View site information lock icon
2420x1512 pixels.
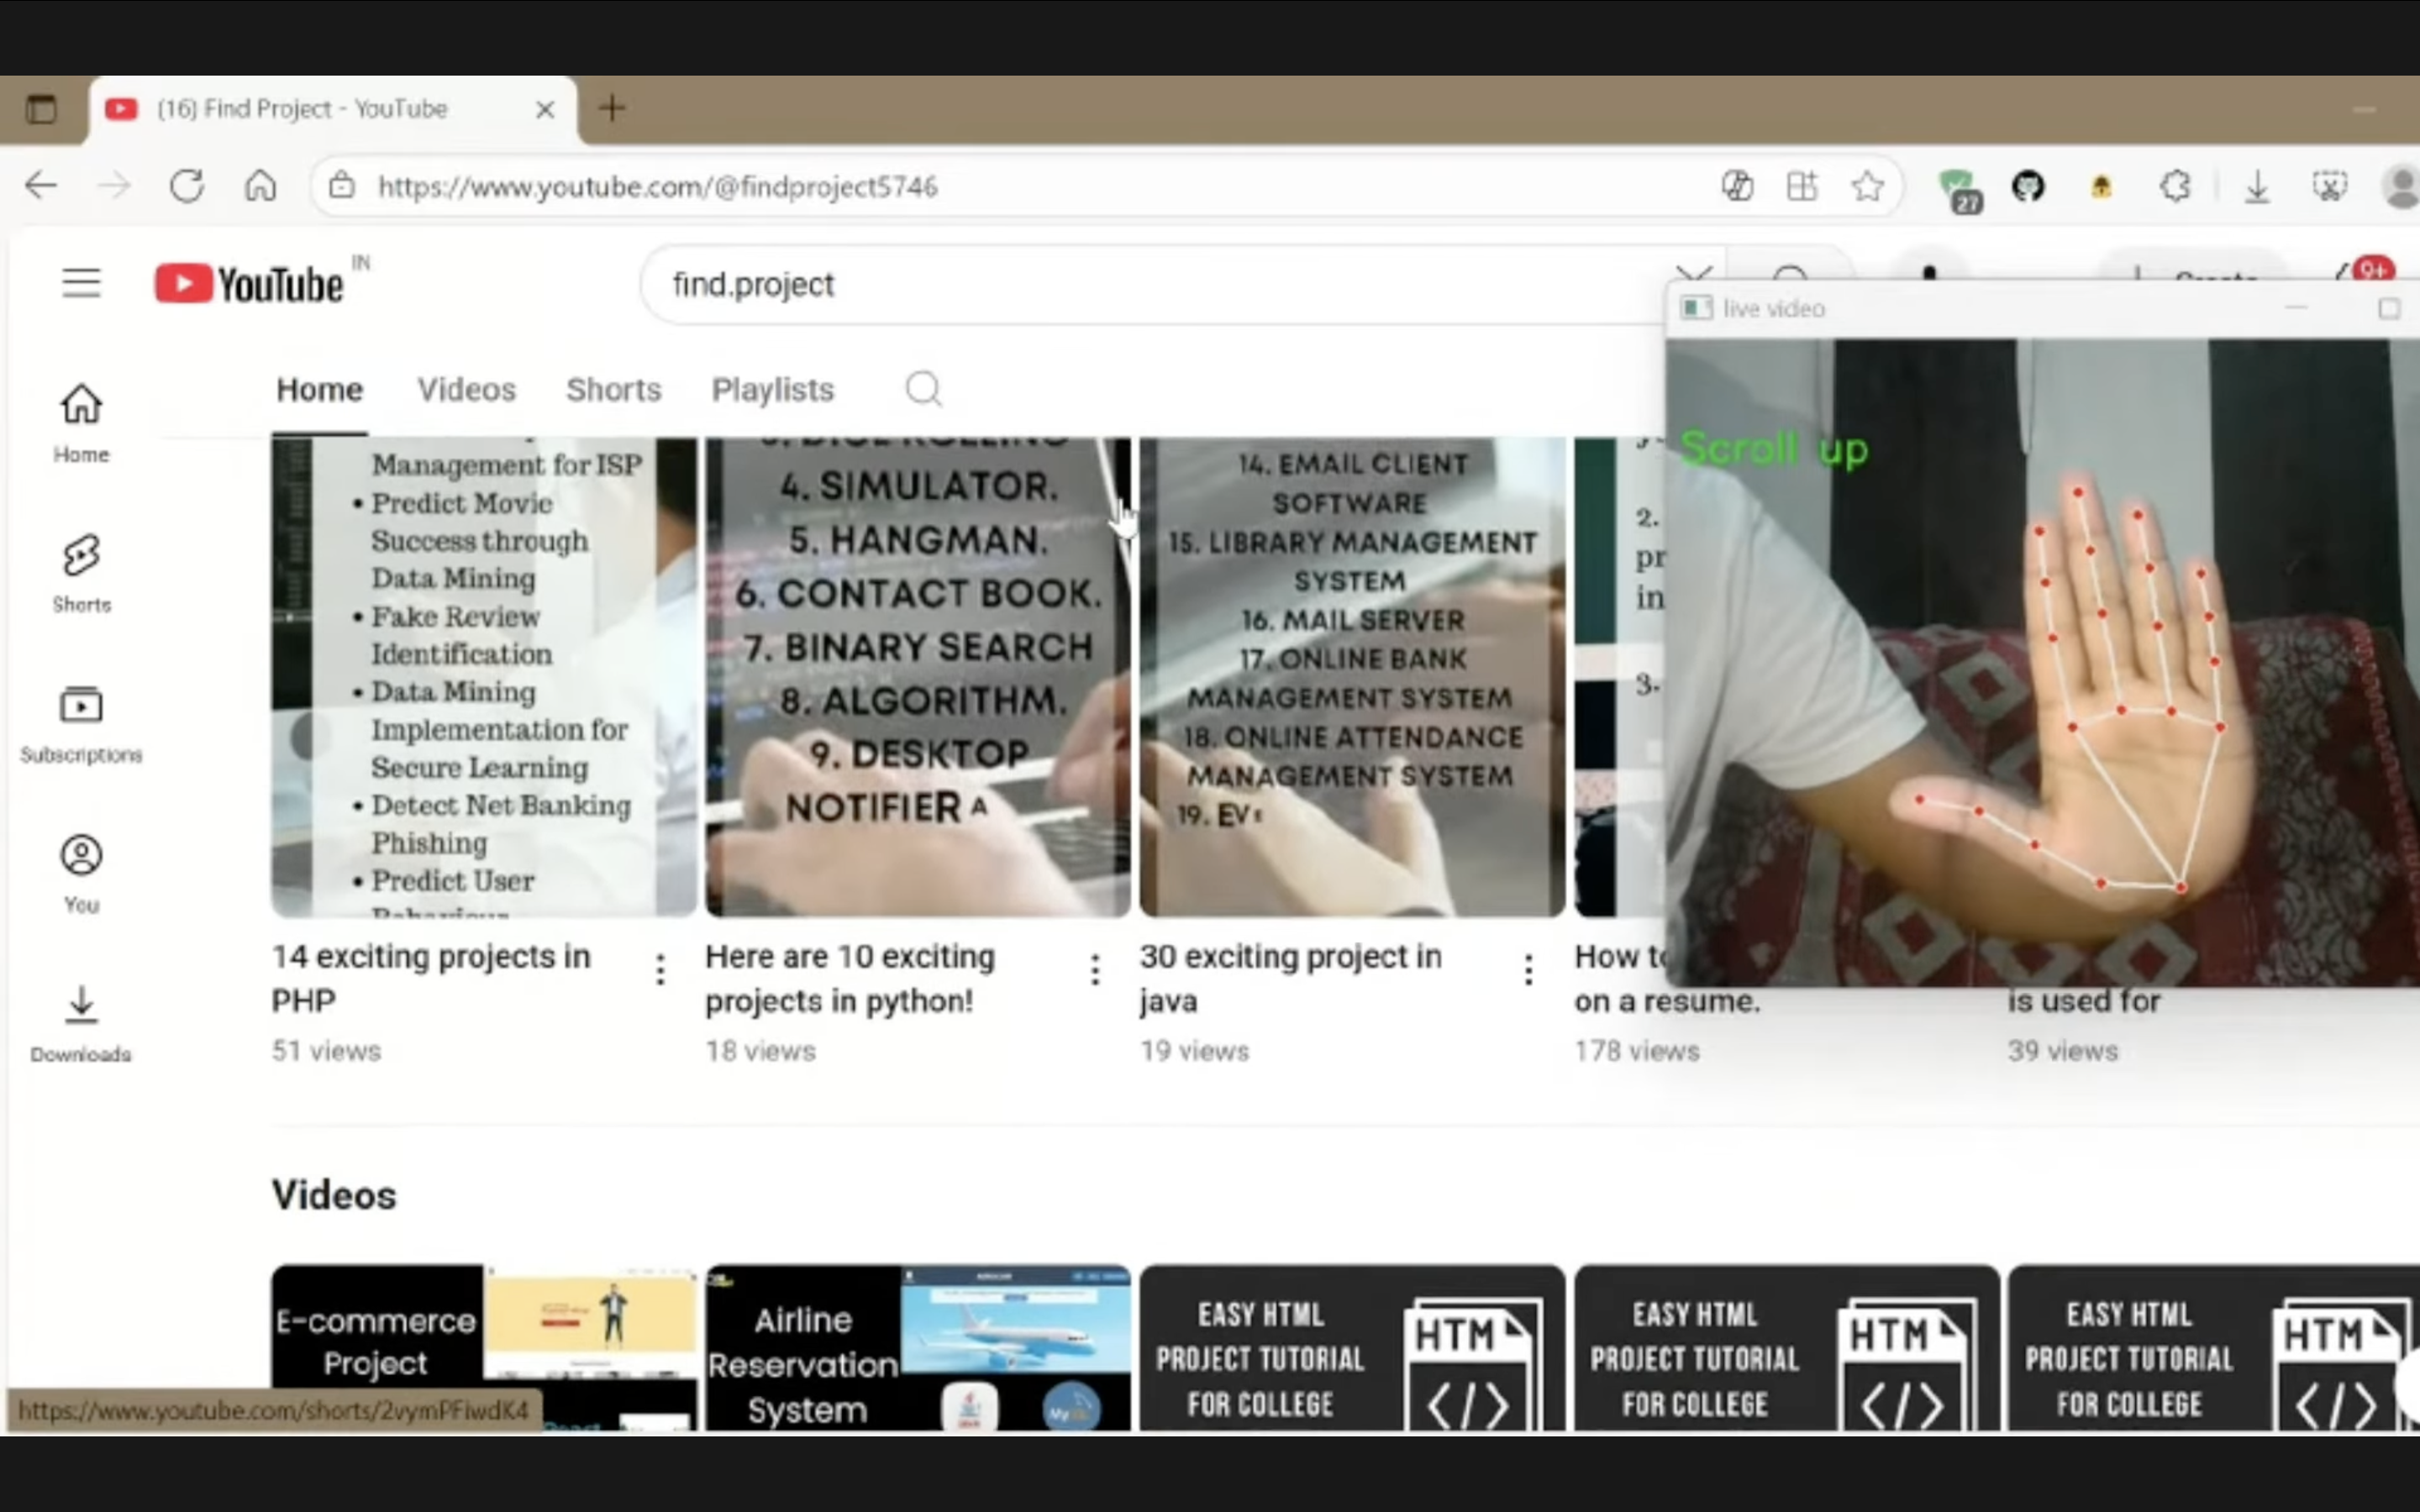point(342,186)
